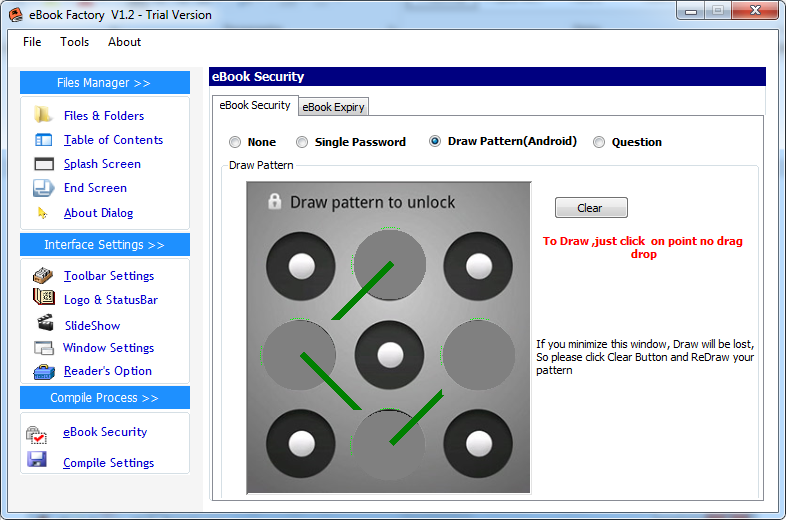The image size is (786, 520).
Task: Open the Logo & StatusBar link
Action: 111,300
